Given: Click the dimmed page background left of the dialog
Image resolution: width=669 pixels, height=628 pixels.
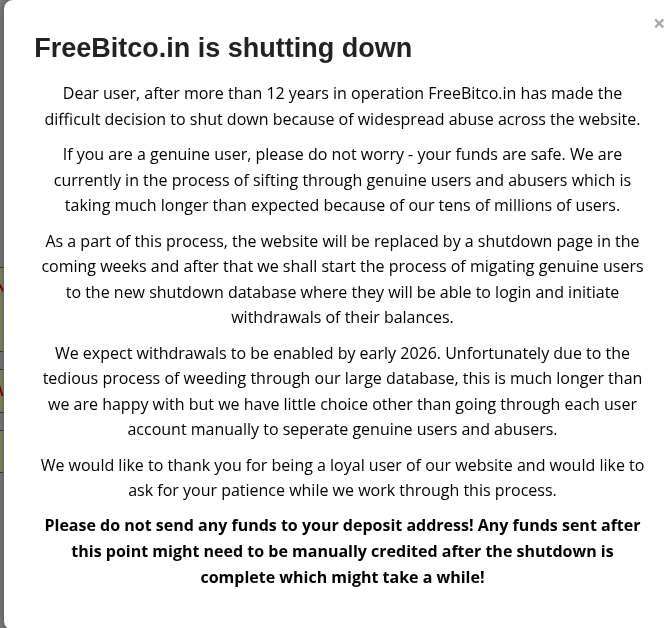Looking at the screenshot, I should (x=1, y=171).
